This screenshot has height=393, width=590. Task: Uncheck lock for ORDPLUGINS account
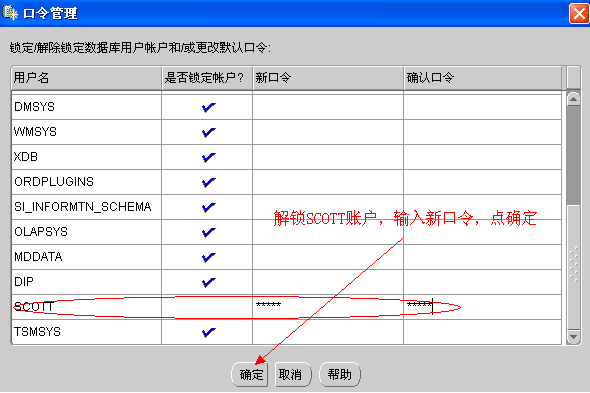[x=208, y=182]
